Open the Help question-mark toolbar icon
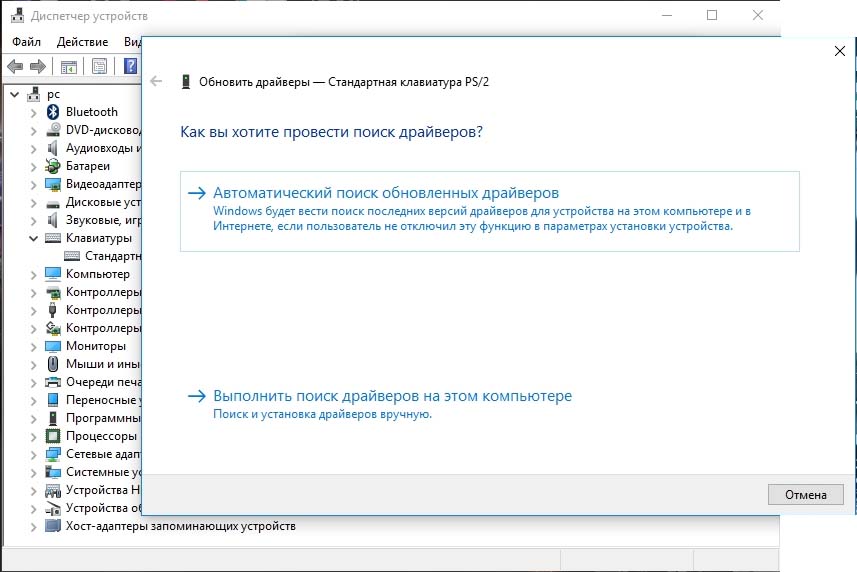Viewport: 857px width, 572px height. coord(131,66)
